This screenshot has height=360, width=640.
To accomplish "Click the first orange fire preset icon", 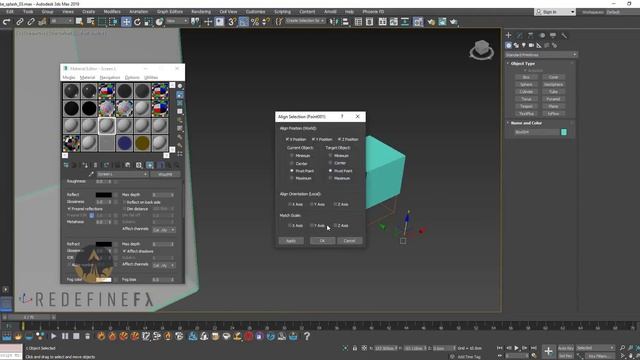I will [101, 336].
